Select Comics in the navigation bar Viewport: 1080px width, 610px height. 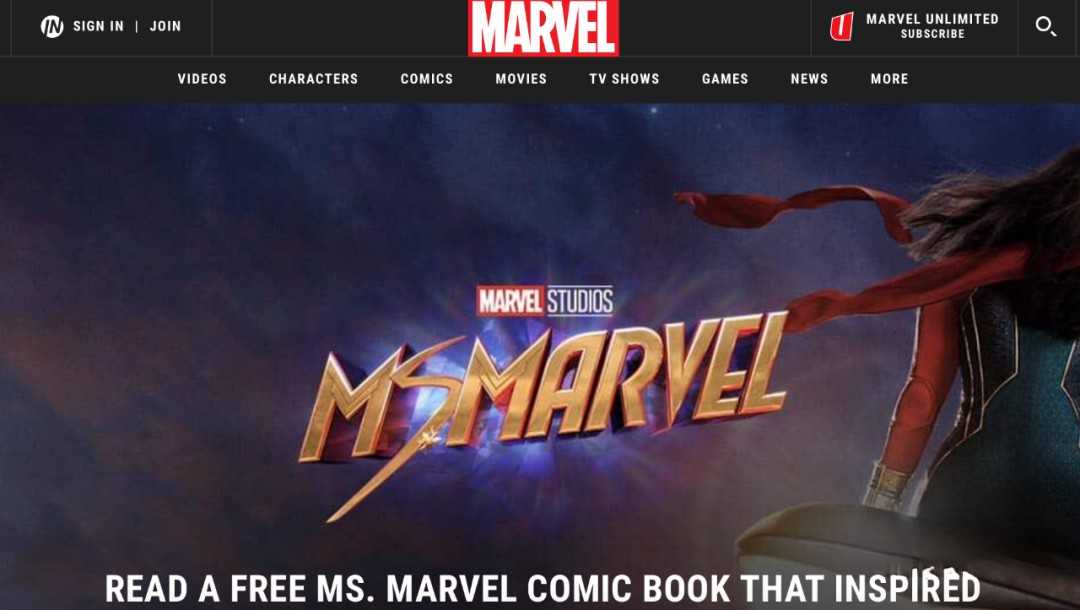pyautogui.click(x=426, y=79)
